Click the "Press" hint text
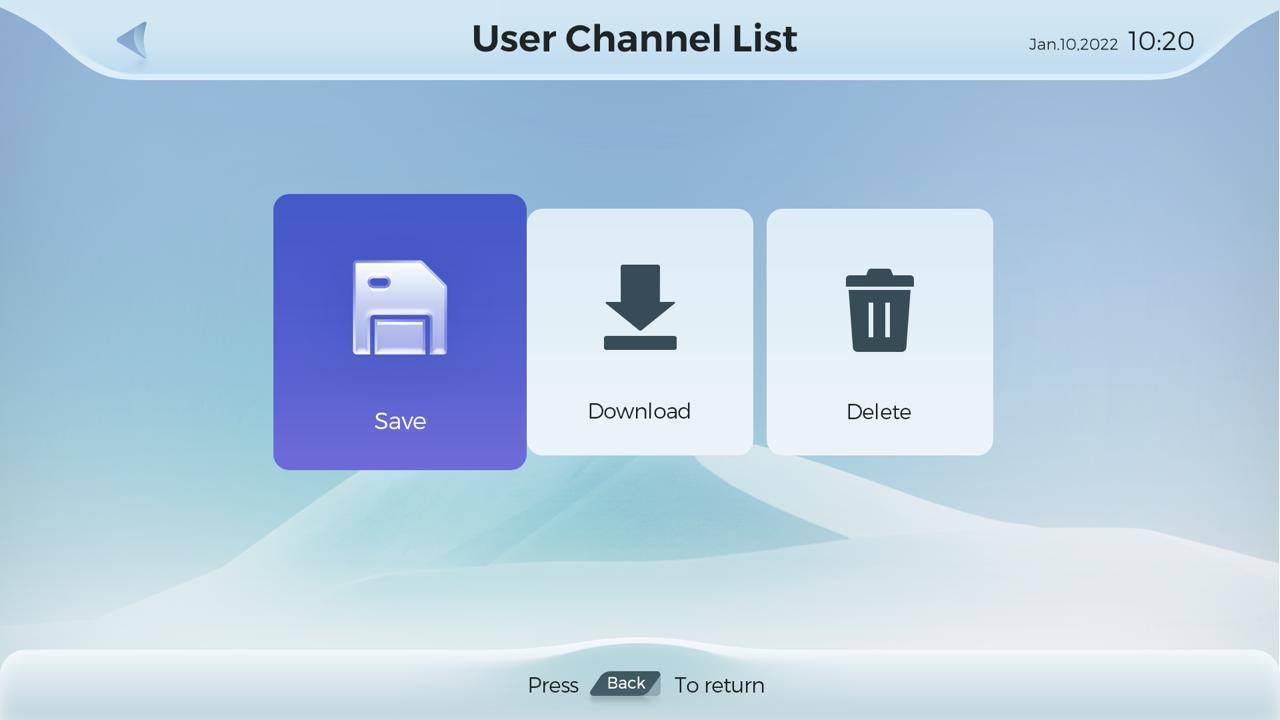 pos(553,685)
